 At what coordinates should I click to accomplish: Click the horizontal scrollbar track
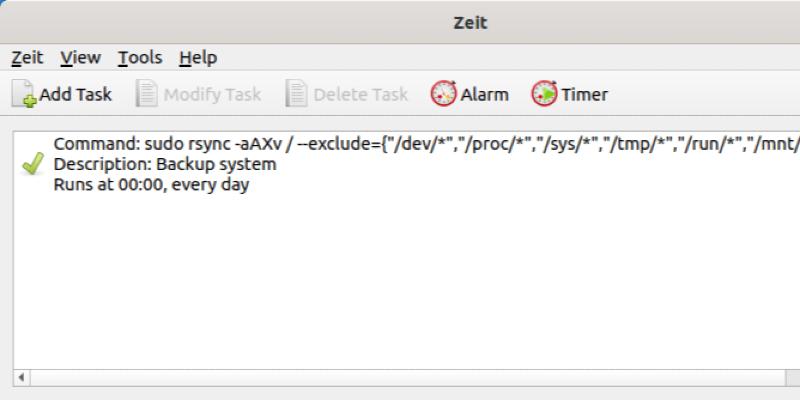pyautogui.click(x=400, y=378)
